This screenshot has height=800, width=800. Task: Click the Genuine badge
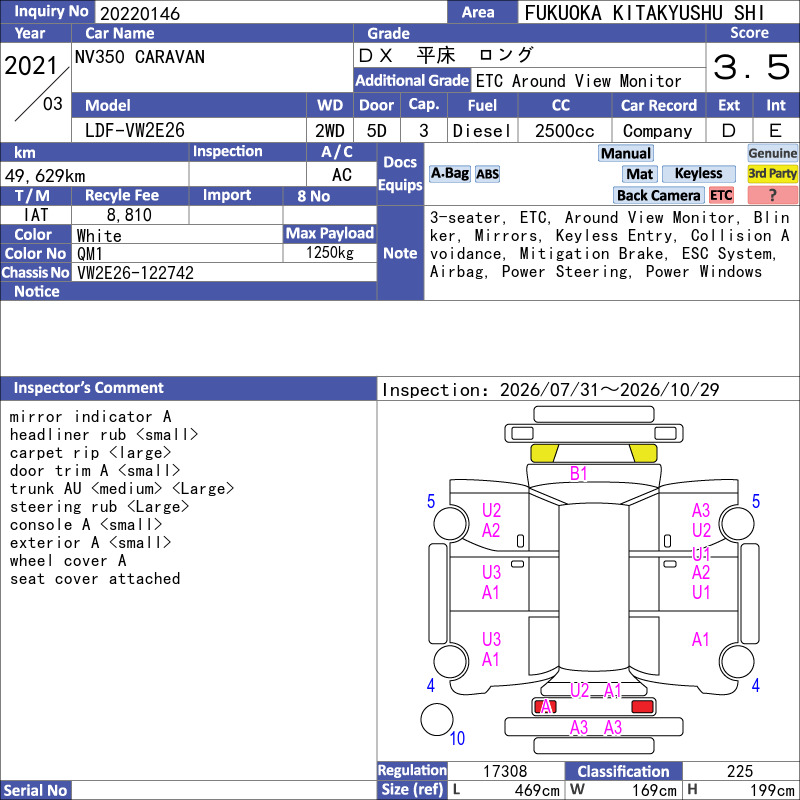(x=772, y=154)
